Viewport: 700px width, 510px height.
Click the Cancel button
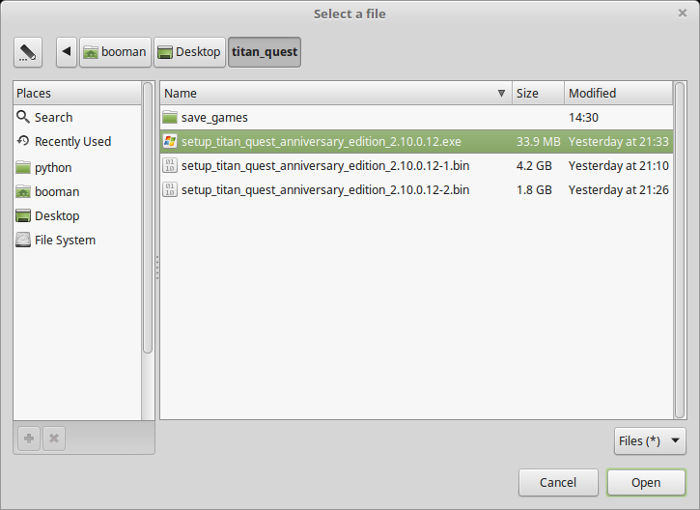point(558,482)
